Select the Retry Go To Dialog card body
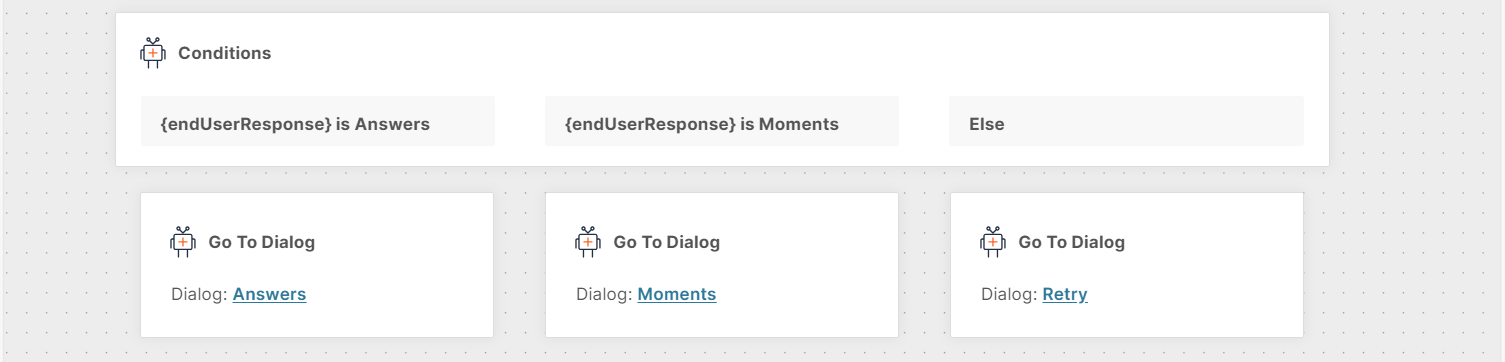 (1127, 265)
